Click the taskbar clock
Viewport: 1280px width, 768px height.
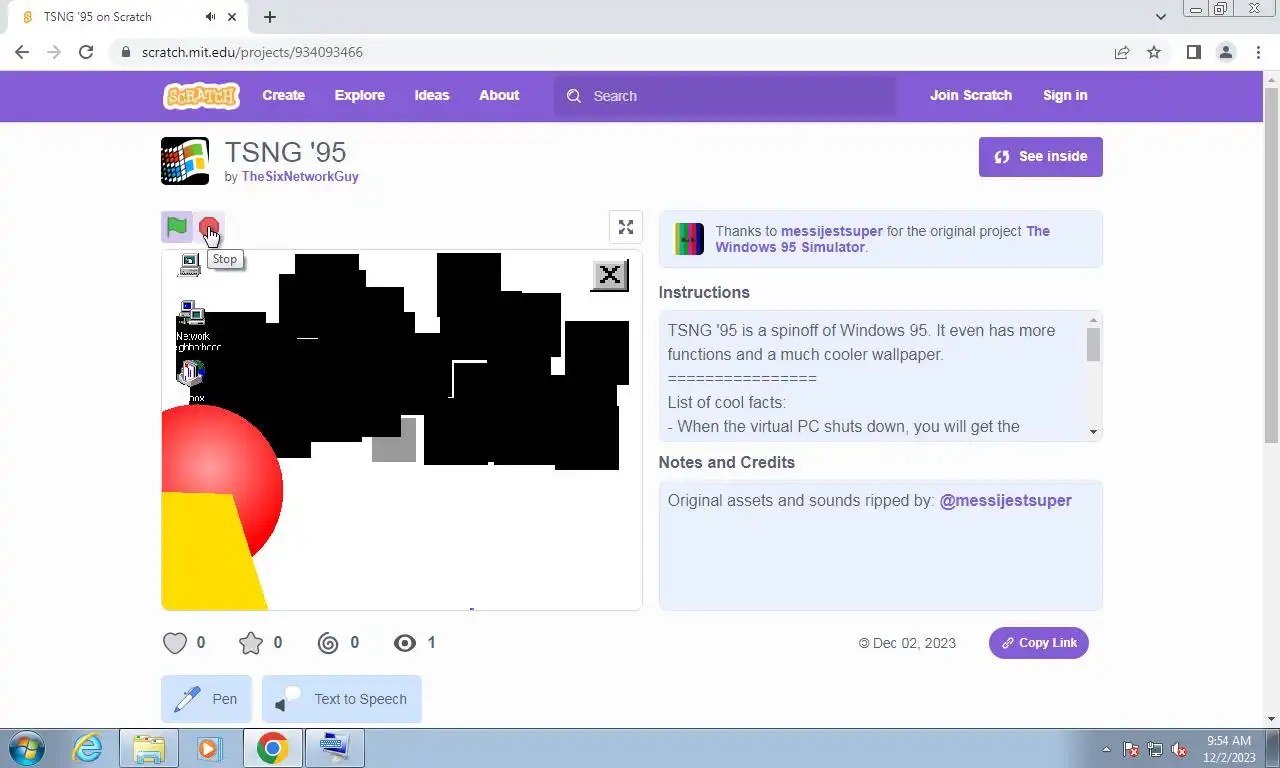tap(1229, 748)
